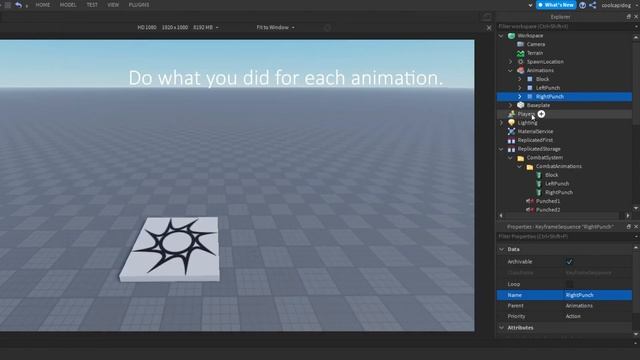640x360 pixels.
Task: Collapse the ReplicatedStorage node
Action: click(501, 149)
